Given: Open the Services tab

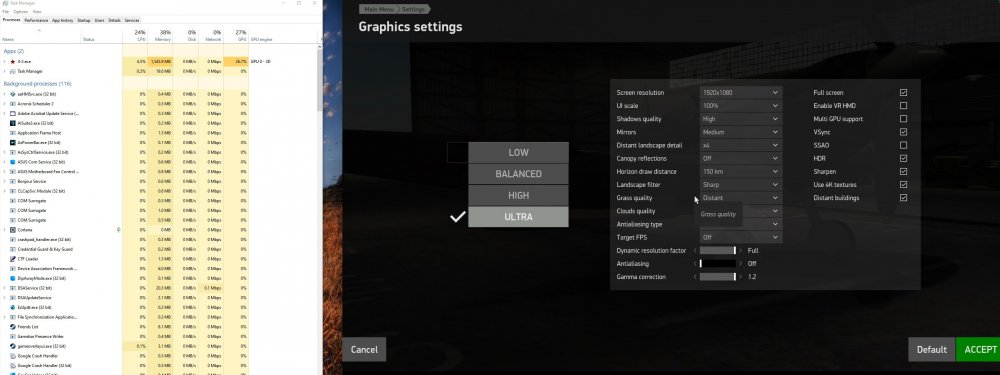Looking at the screenshot, I should click(x=132, y=20).
